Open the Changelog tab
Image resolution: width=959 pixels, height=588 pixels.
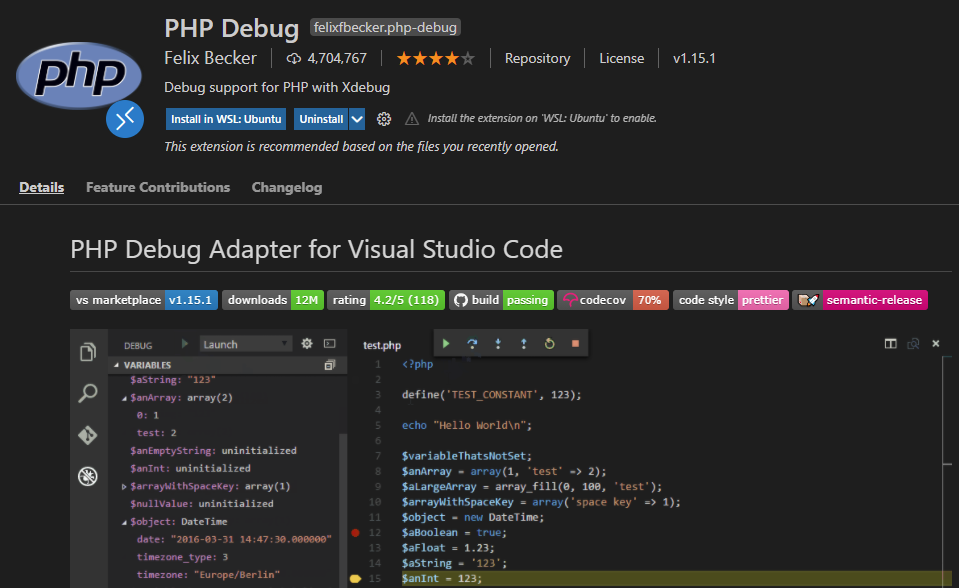click(x=287, y=187)
